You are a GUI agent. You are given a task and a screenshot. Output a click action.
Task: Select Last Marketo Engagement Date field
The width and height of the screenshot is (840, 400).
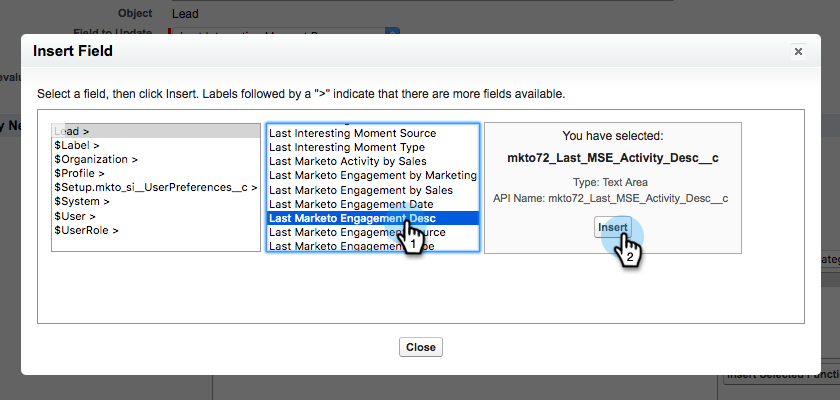[373, 204]
